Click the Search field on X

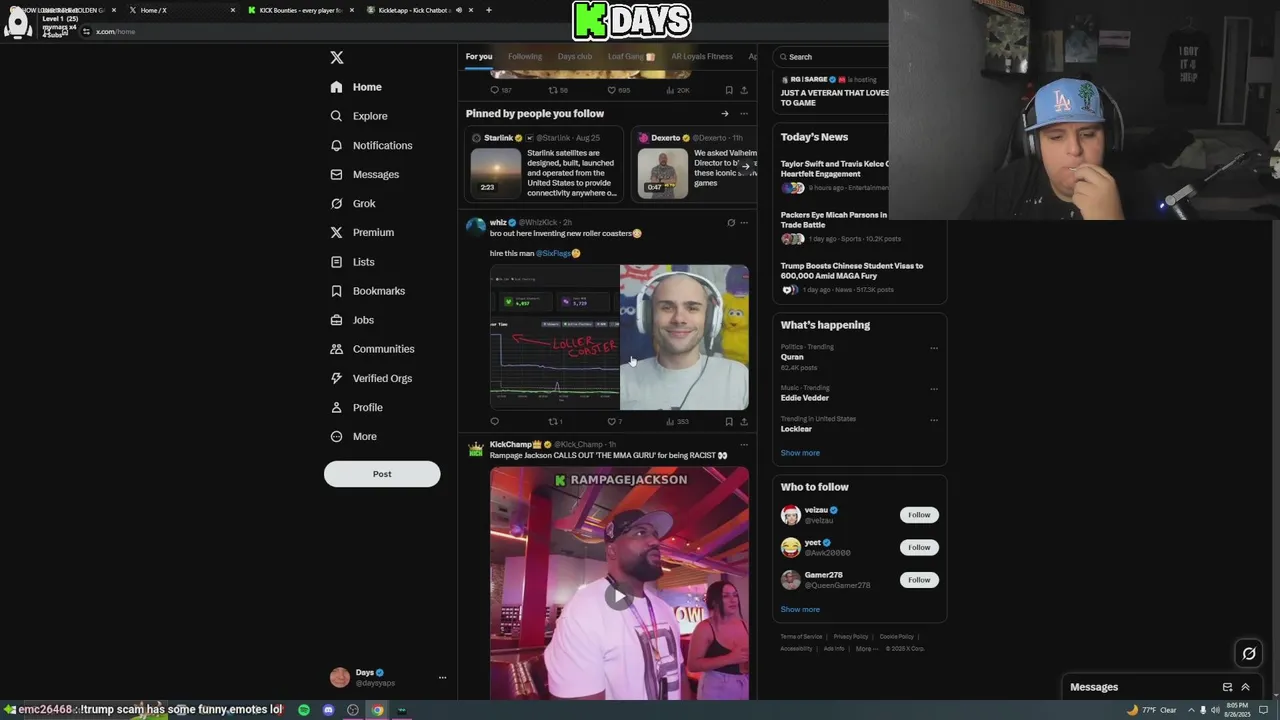coord(833,57)
